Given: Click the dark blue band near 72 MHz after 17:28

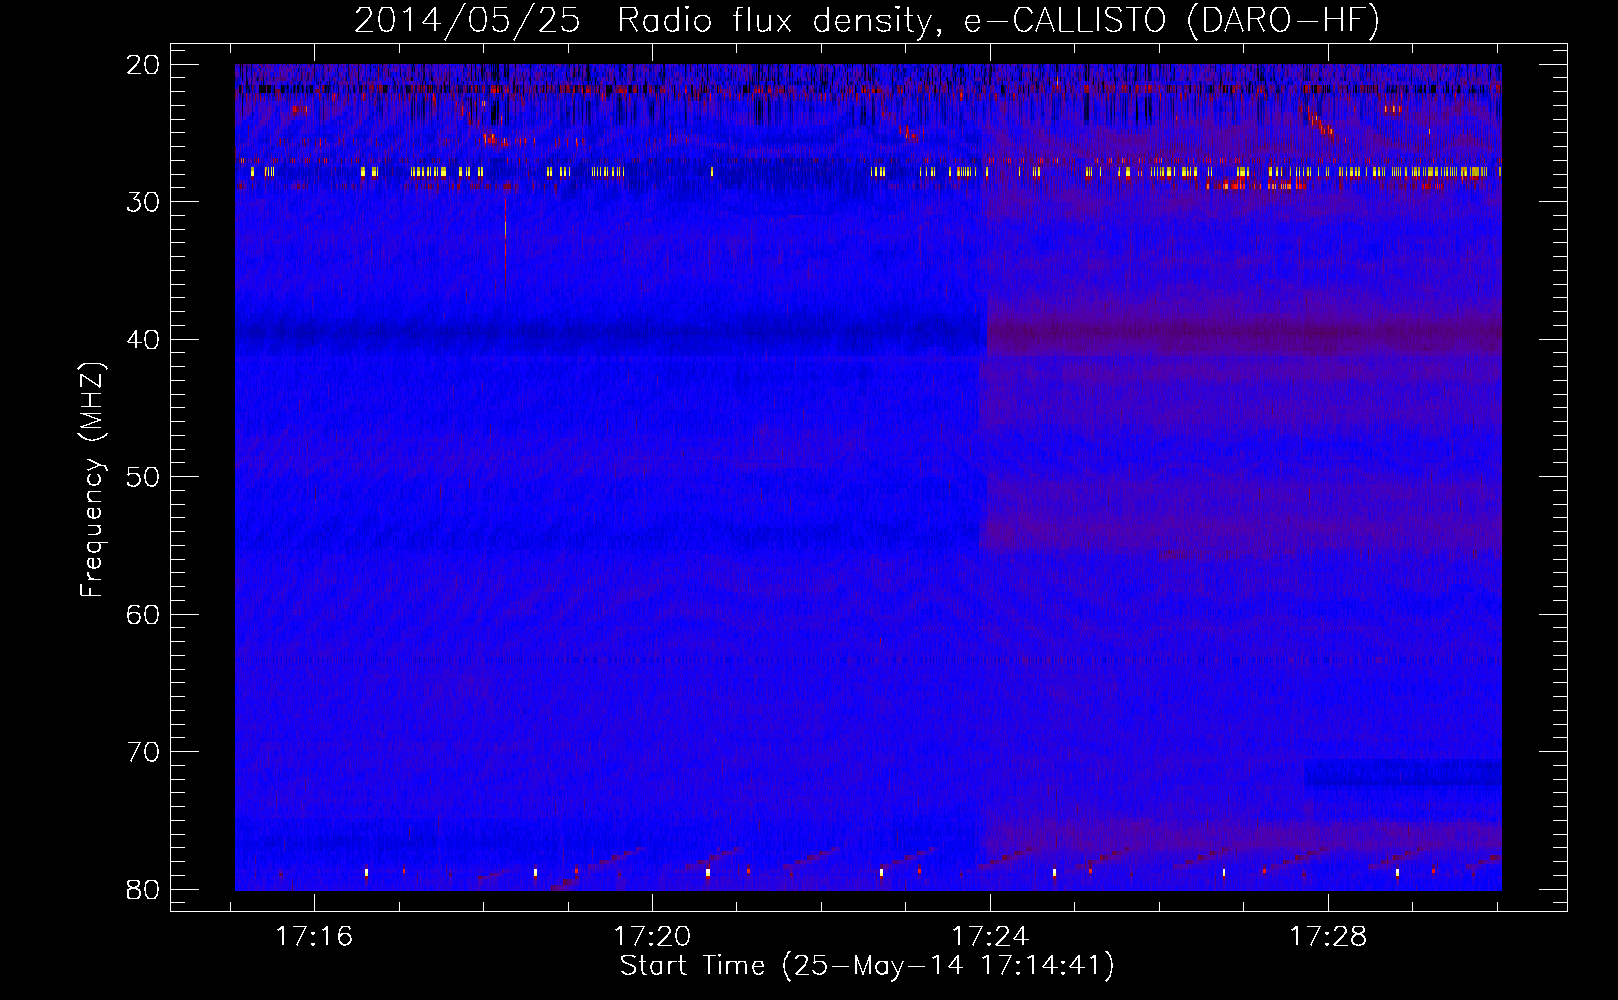Looking at the screenshot, I should click(1402, 773).
